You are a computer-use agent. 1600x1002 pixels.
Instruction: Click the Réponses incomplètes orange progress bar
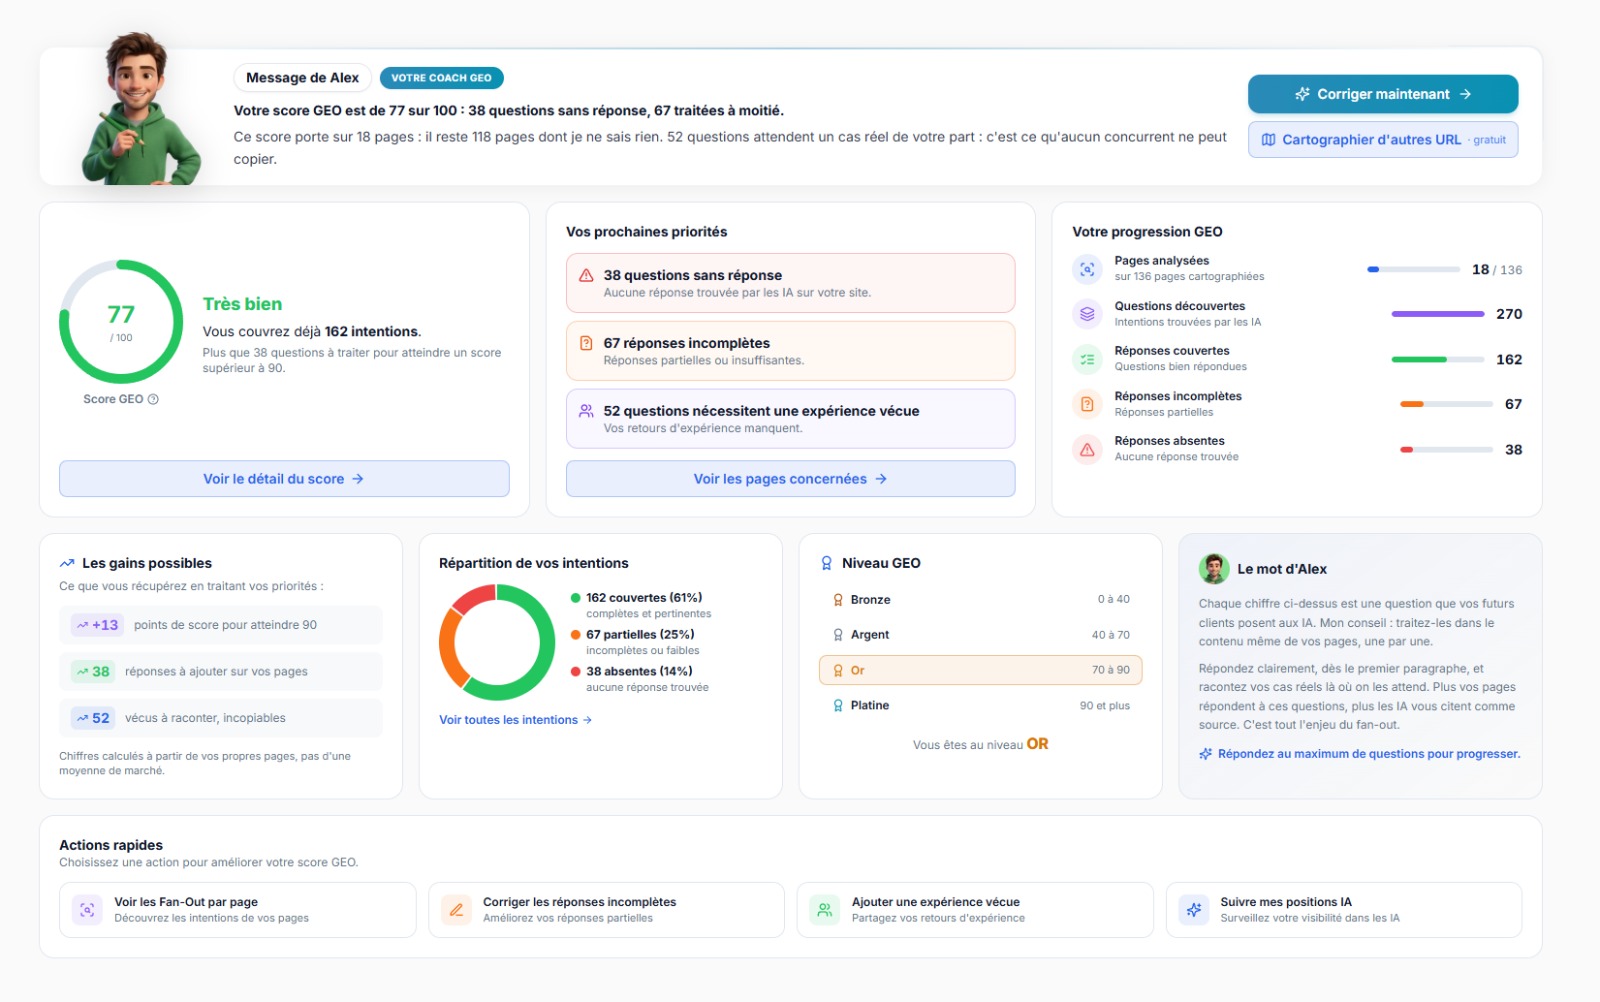click(1447, 404)
